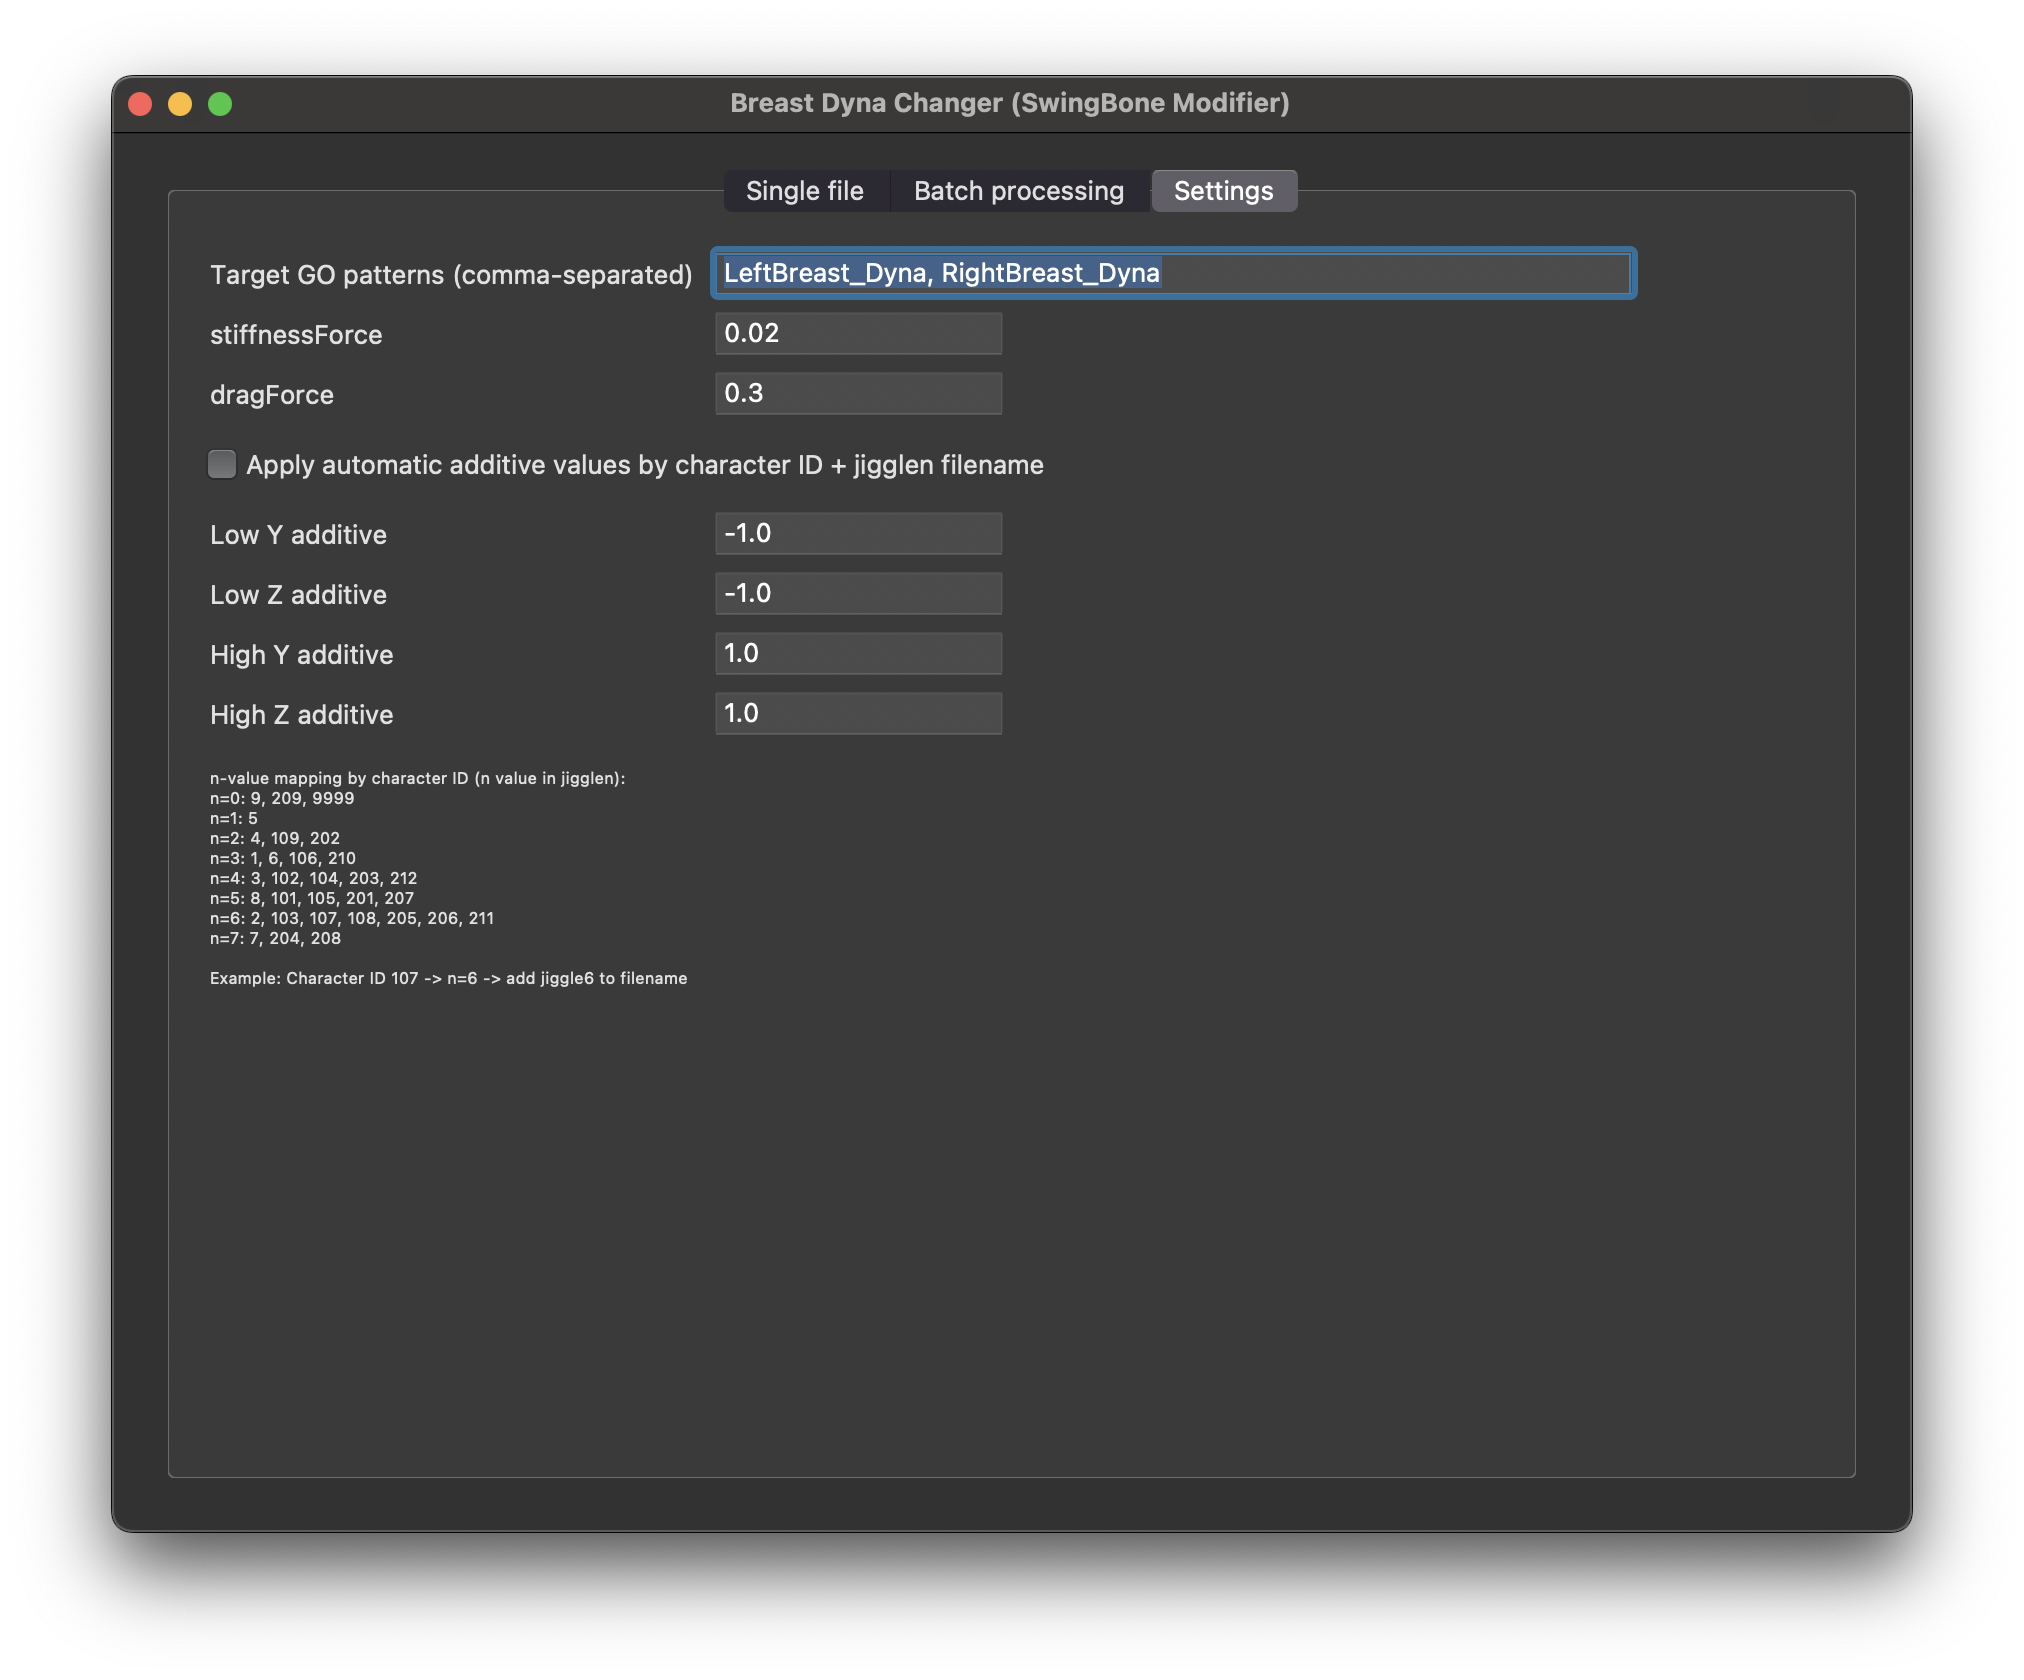
Task: Click the dragForce value field
Action: tap(858, 393)
